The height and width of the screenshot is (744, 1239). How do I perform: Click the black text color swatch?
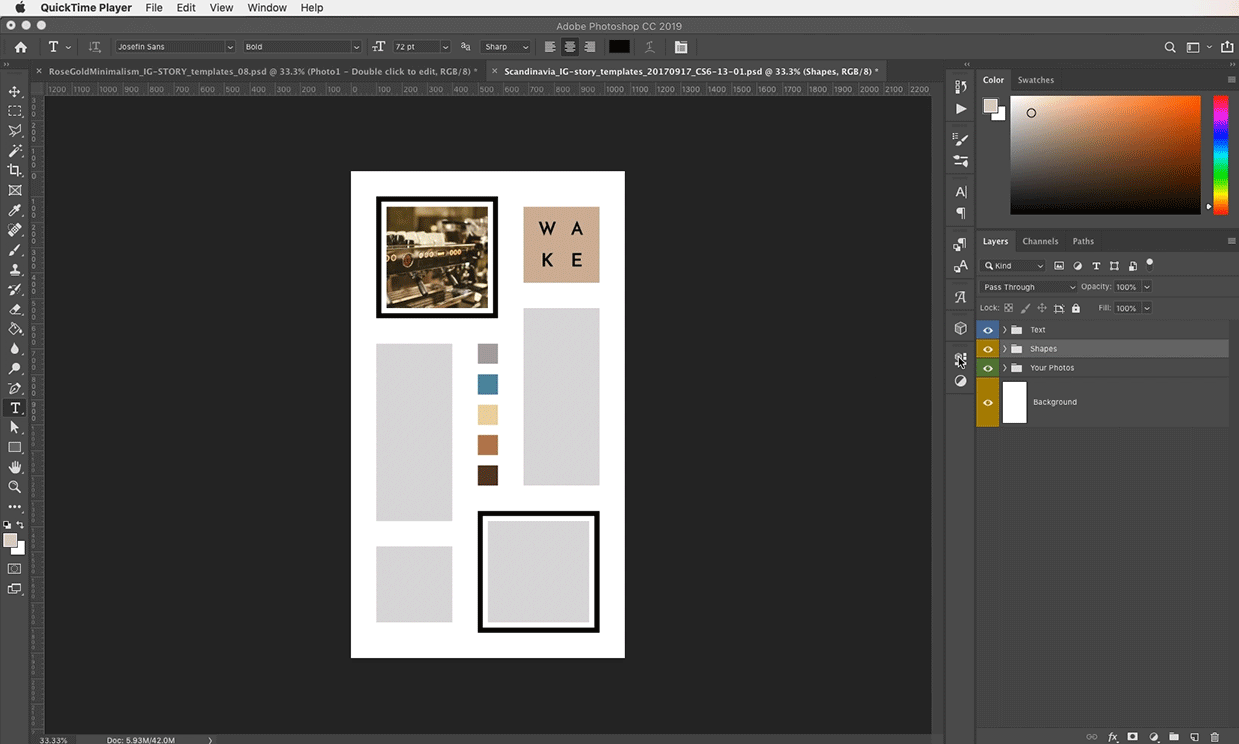(x=620, y=47)
